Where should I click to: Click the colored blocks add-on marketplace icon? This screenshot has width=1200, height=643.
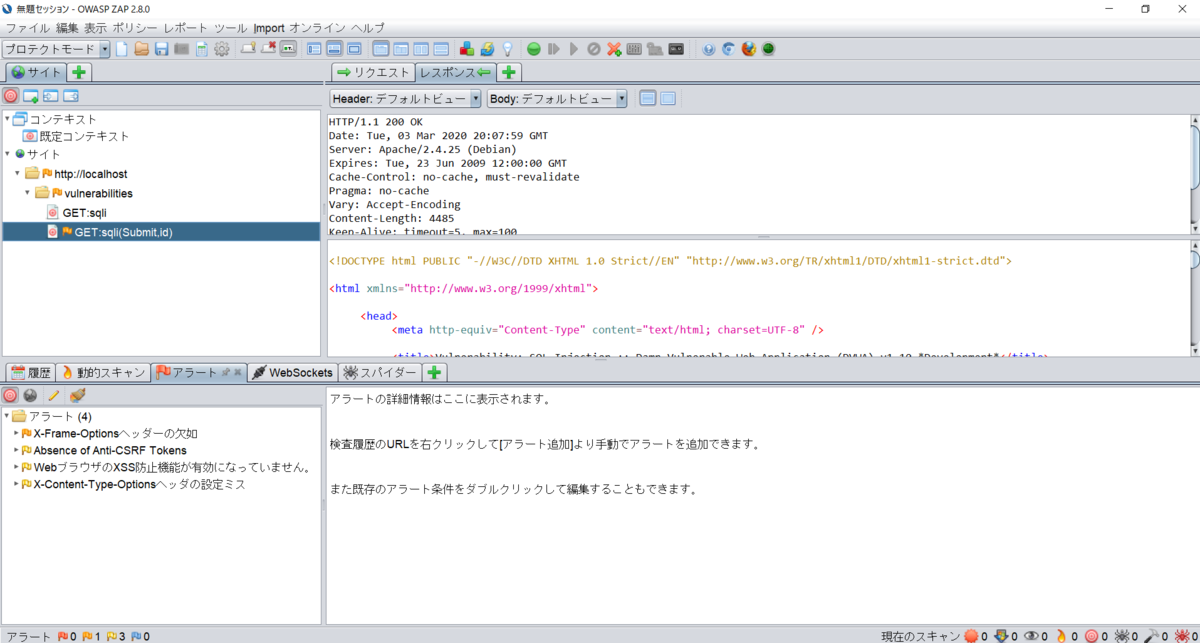click(x=467, y=49)
